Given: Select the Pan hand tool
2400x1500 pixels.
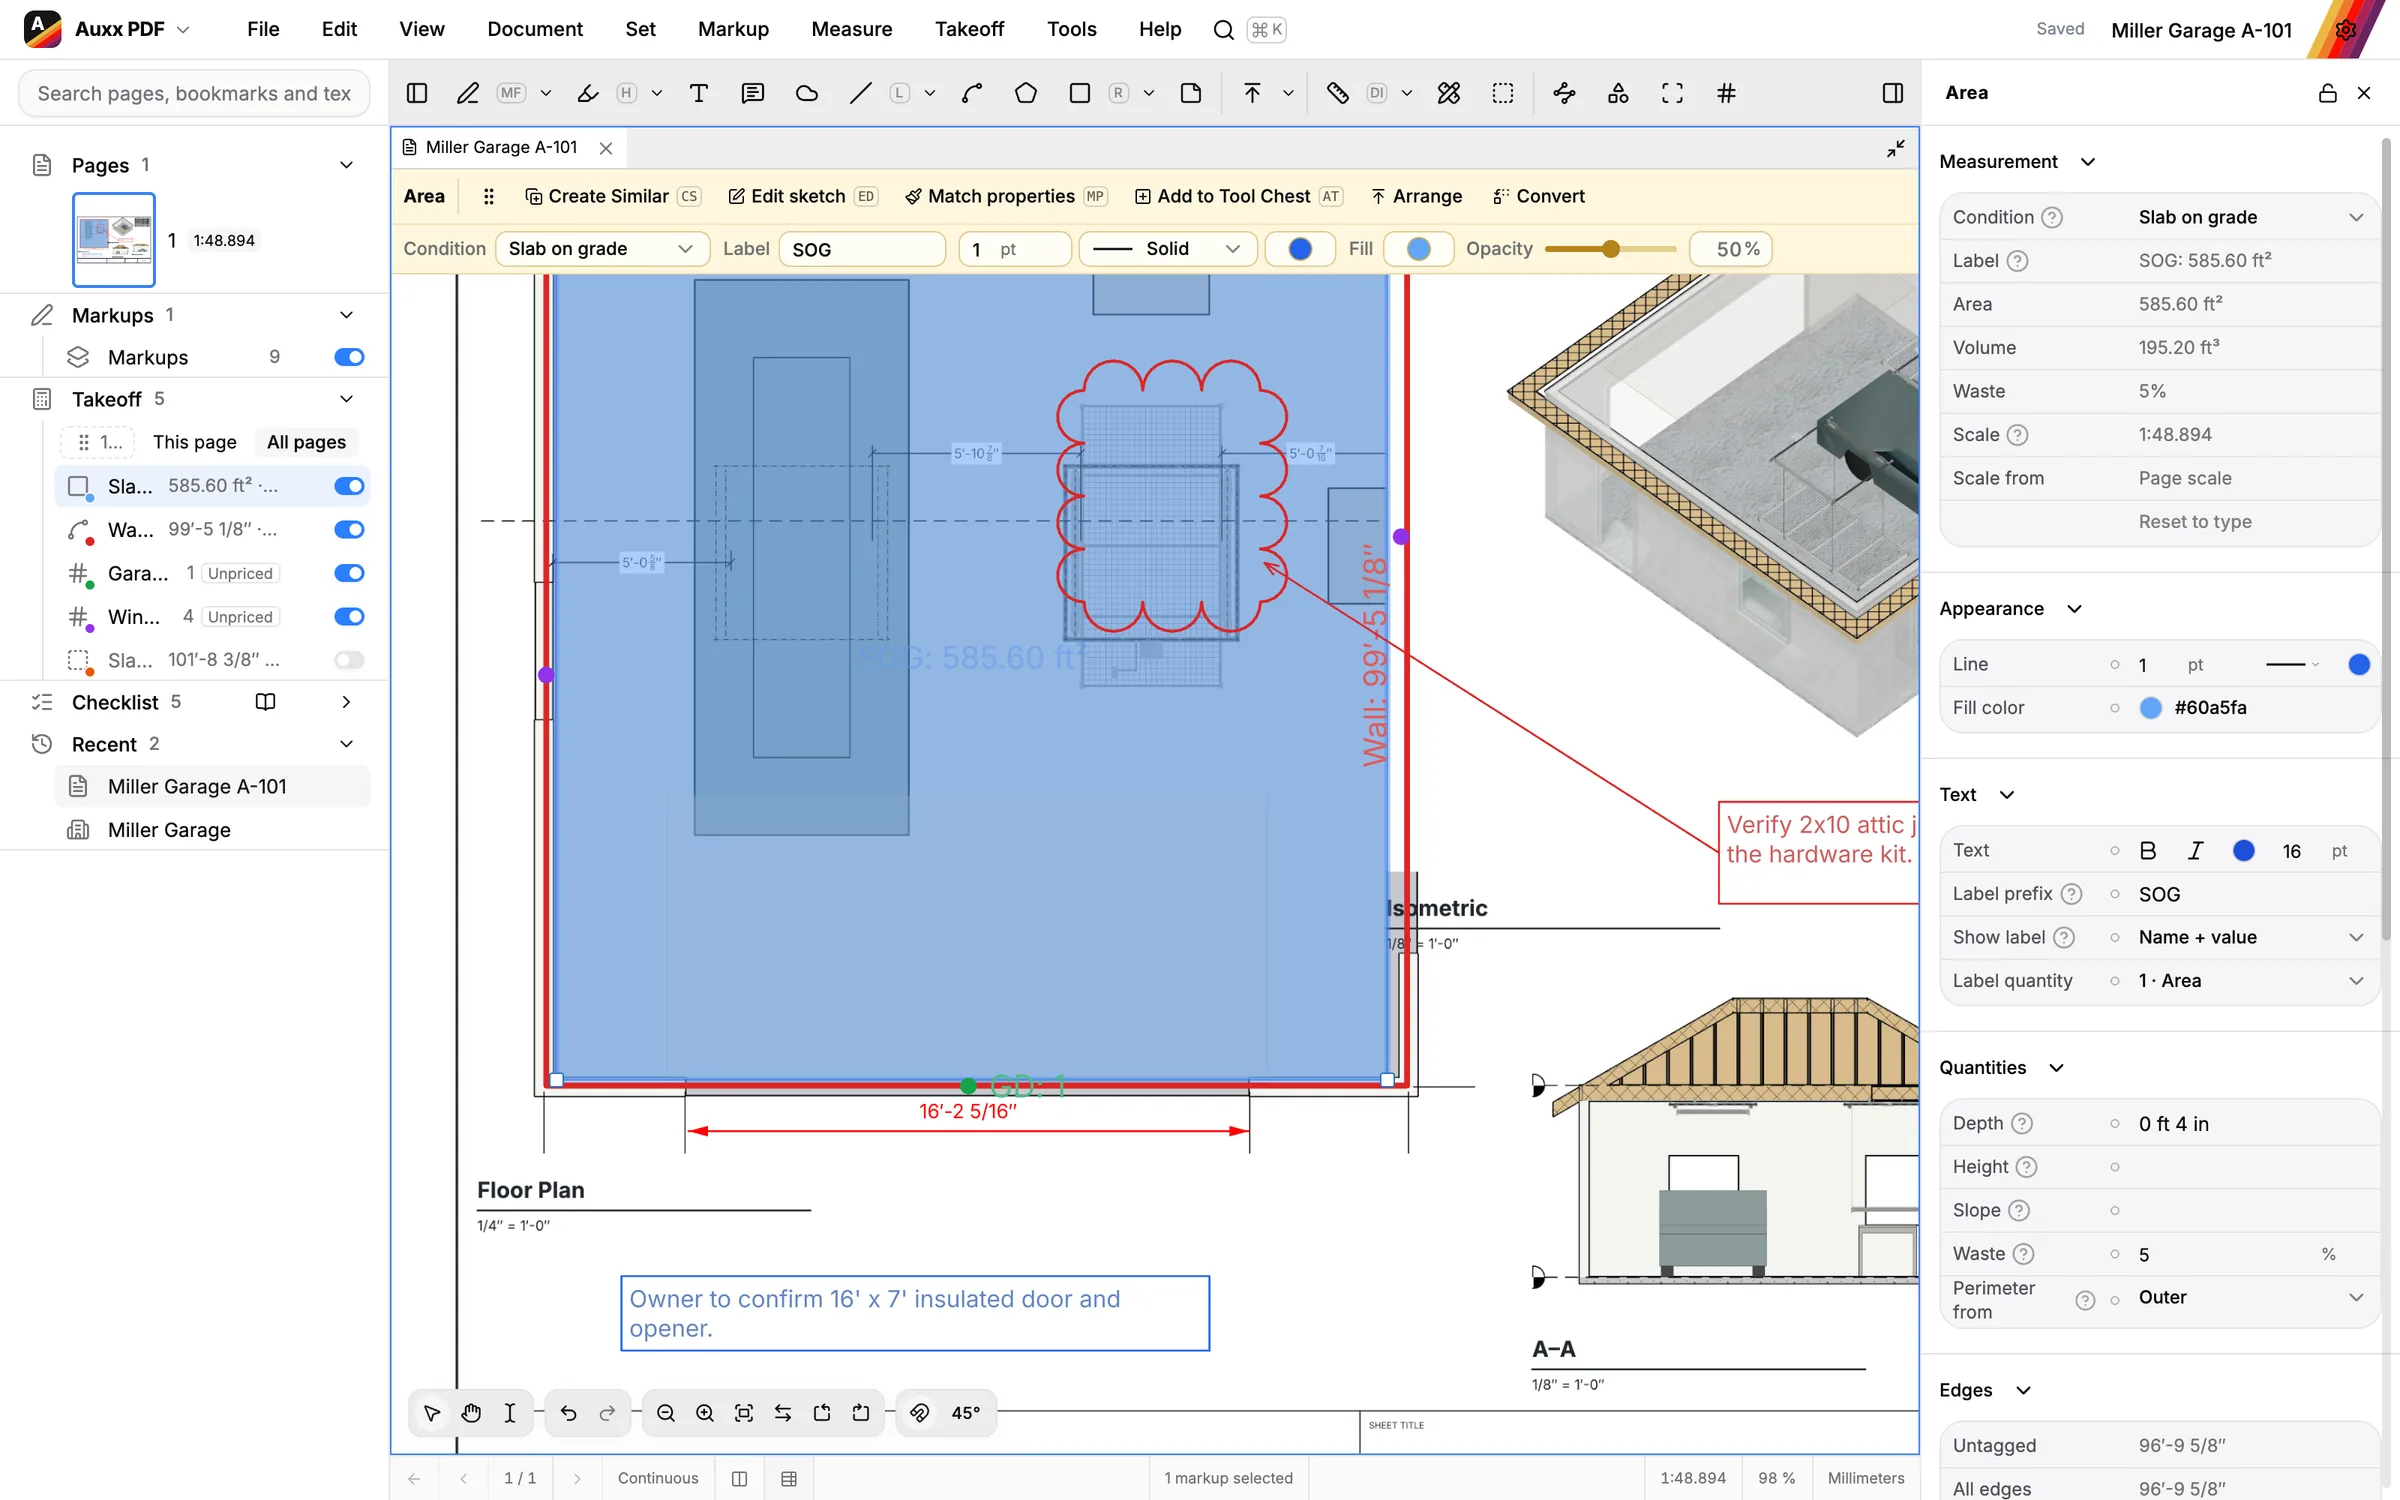Looking at the screenshot, I should (471, 1413).
